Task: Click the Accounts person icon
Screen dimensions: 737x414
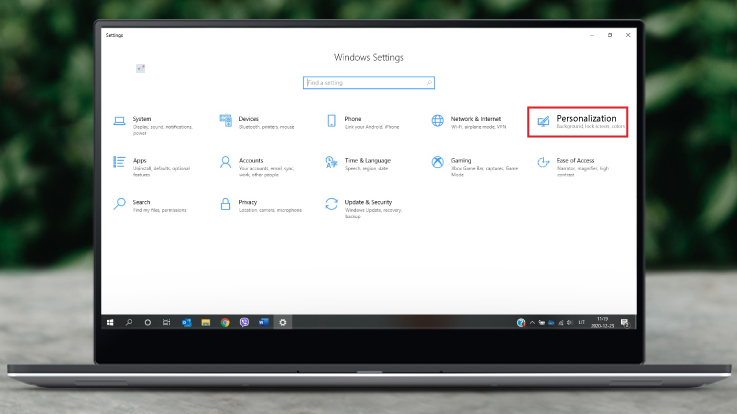Action: [x=225, y=162]
